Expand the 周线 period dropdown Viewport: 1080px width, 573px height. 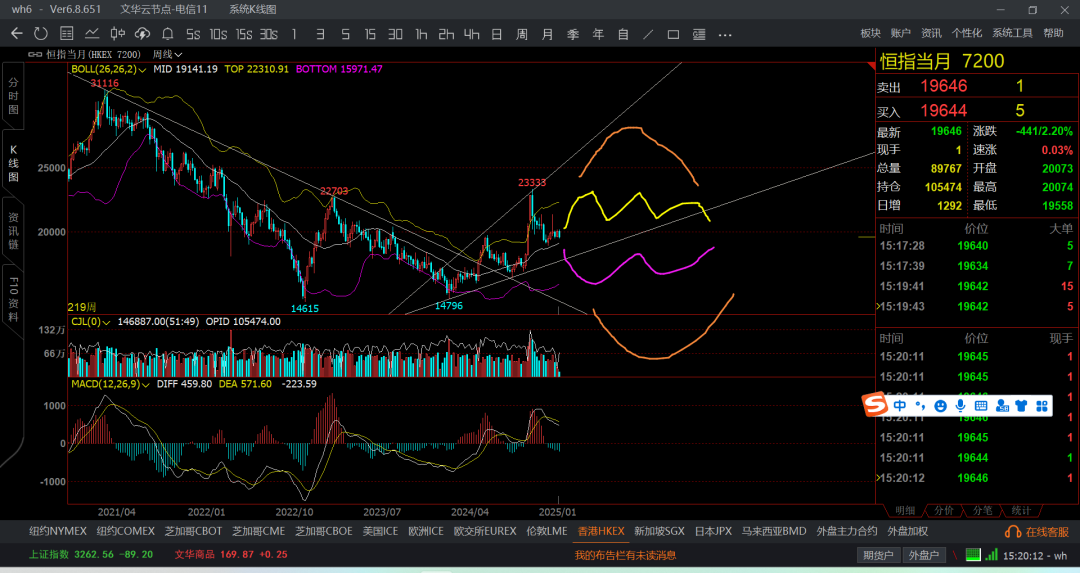(167, 54)
